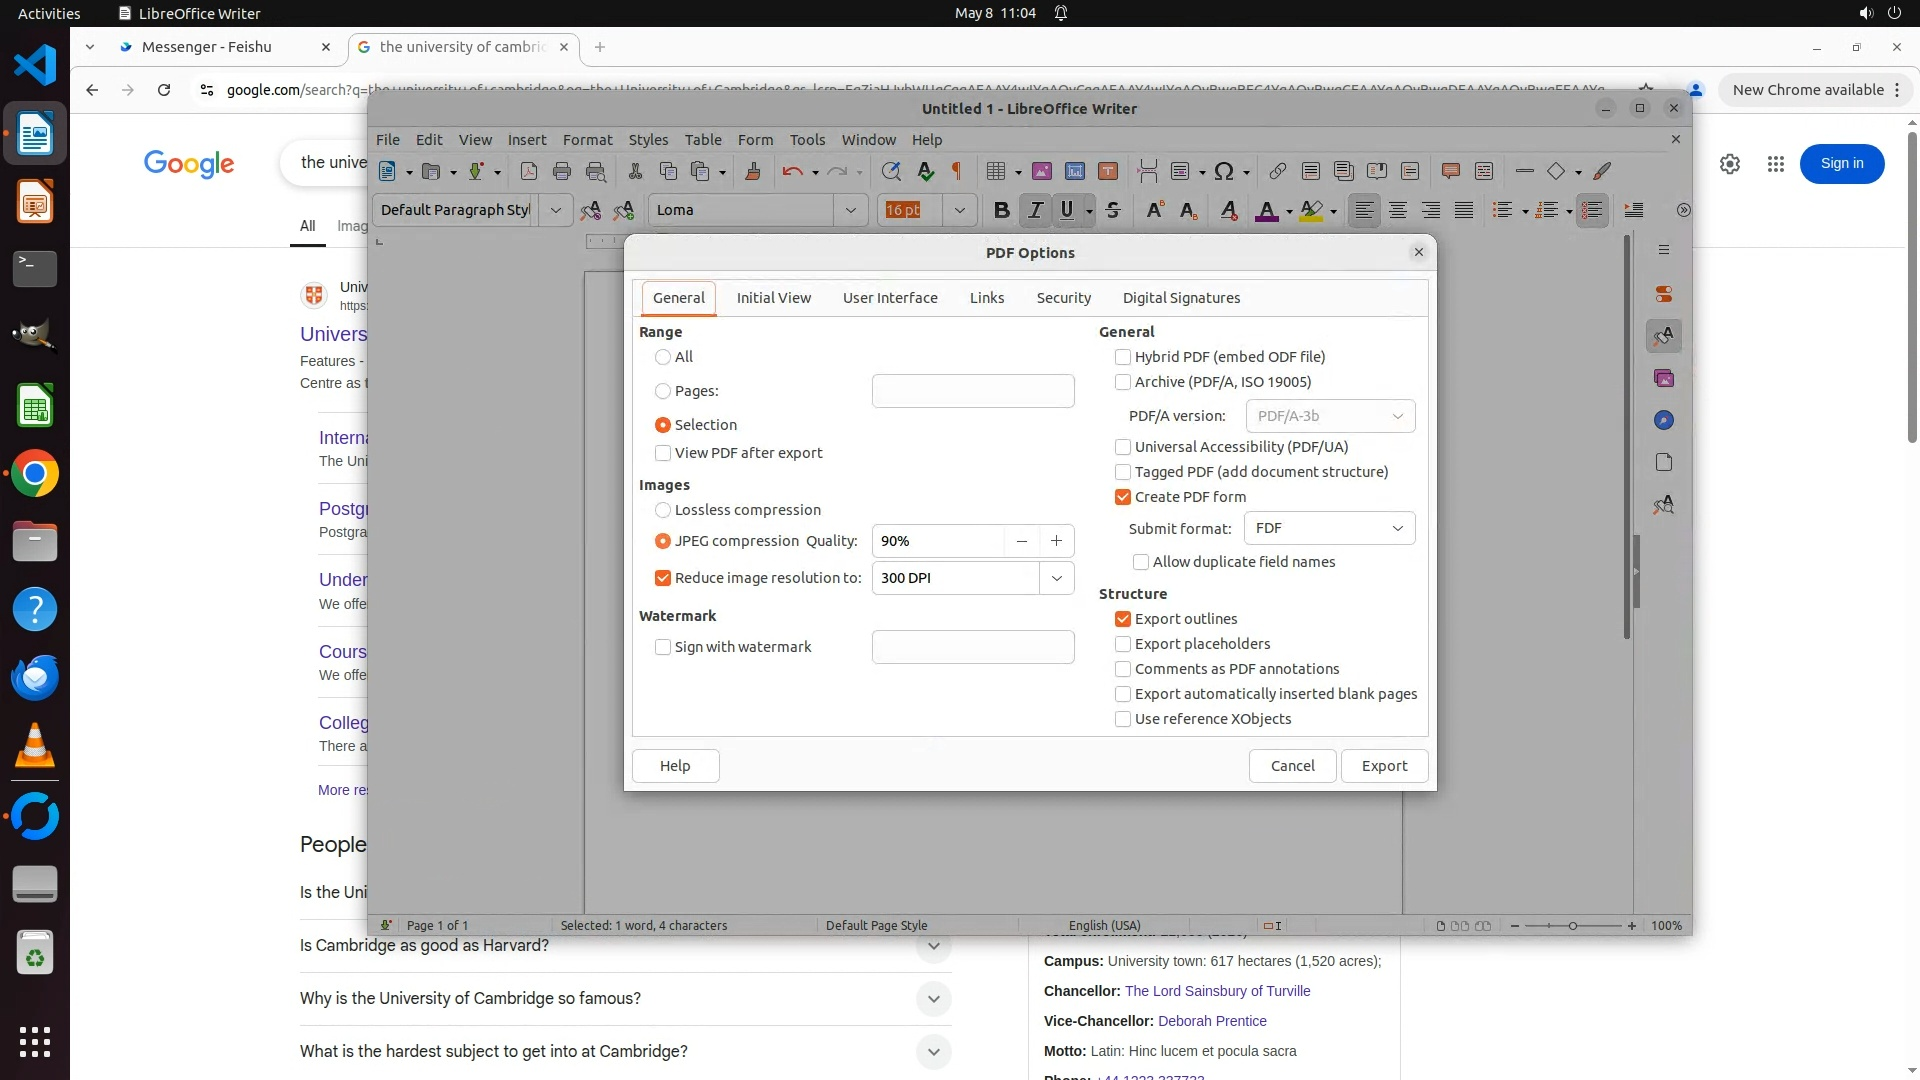
Task: Click the Print icon in toolbar
Action: [562, 172]
